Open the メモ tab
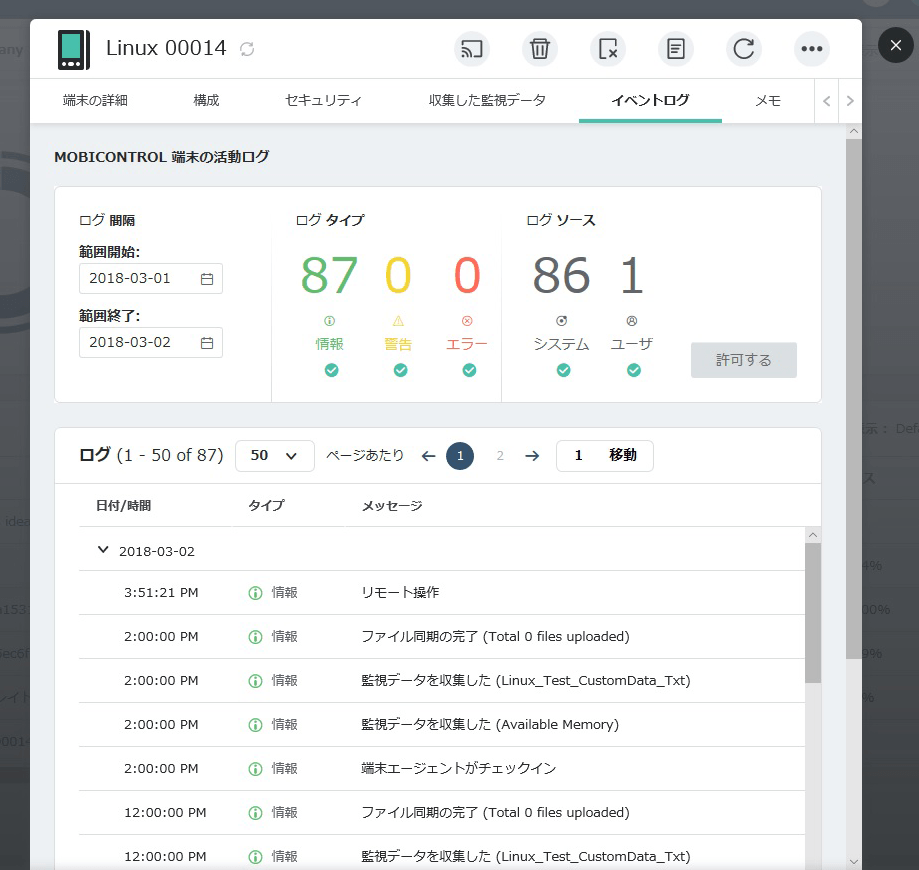 pyautogui.click(x=768, y=100)
